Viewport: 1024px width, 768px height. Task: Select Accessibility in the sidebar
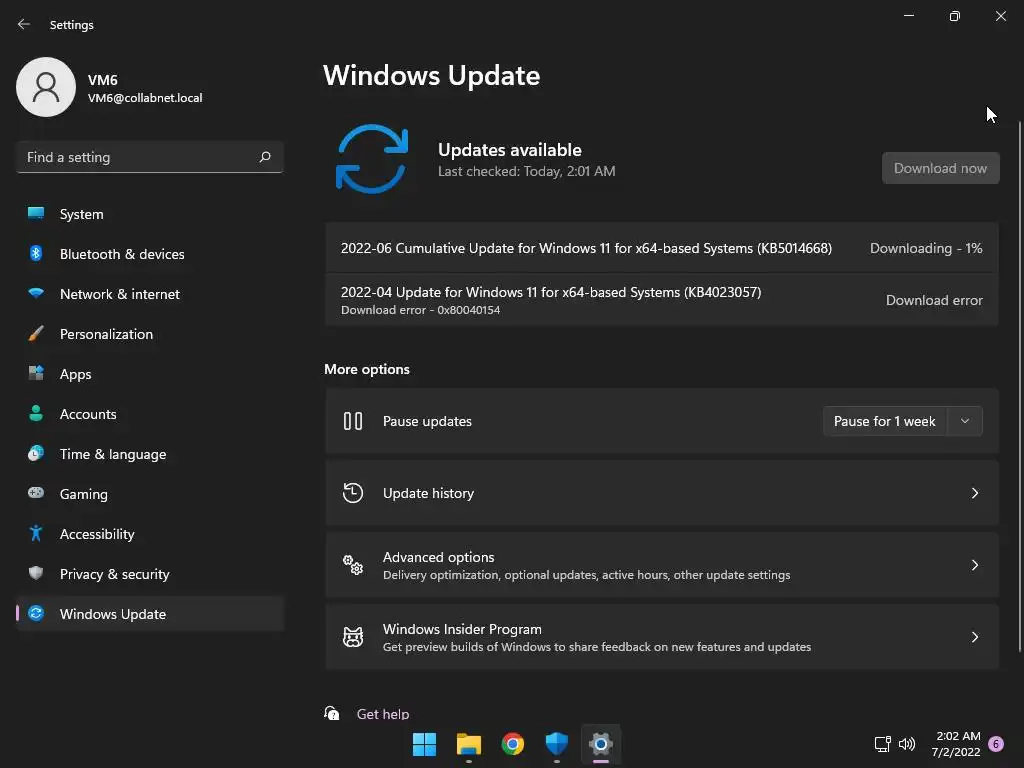point(150,534)
